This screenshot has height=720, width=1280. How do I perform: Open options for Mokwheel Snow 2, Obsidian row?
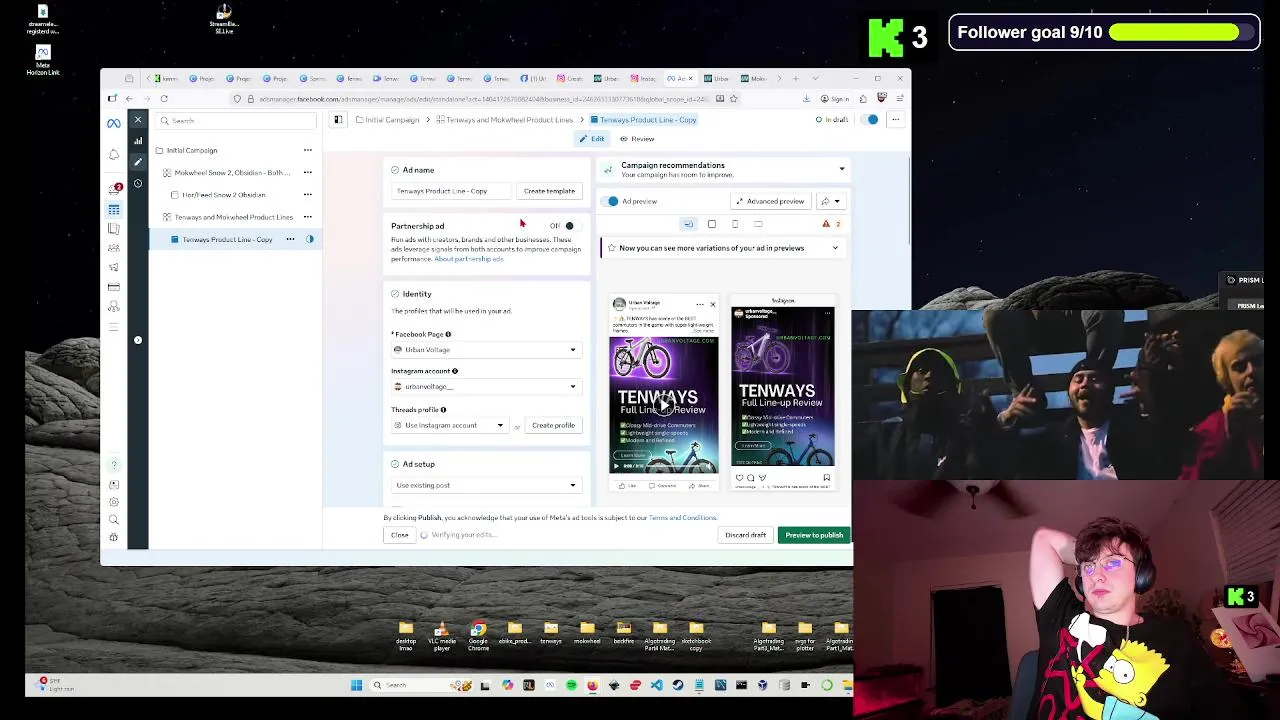tap(307, 173)
